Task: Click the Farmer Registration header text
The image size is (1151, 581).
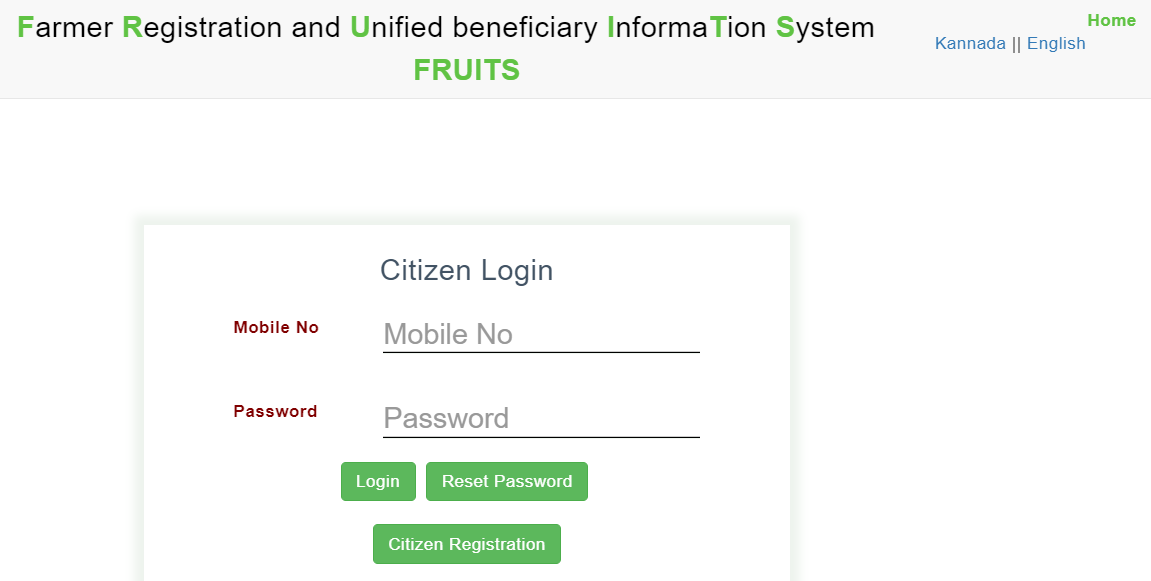Action: 447,27
